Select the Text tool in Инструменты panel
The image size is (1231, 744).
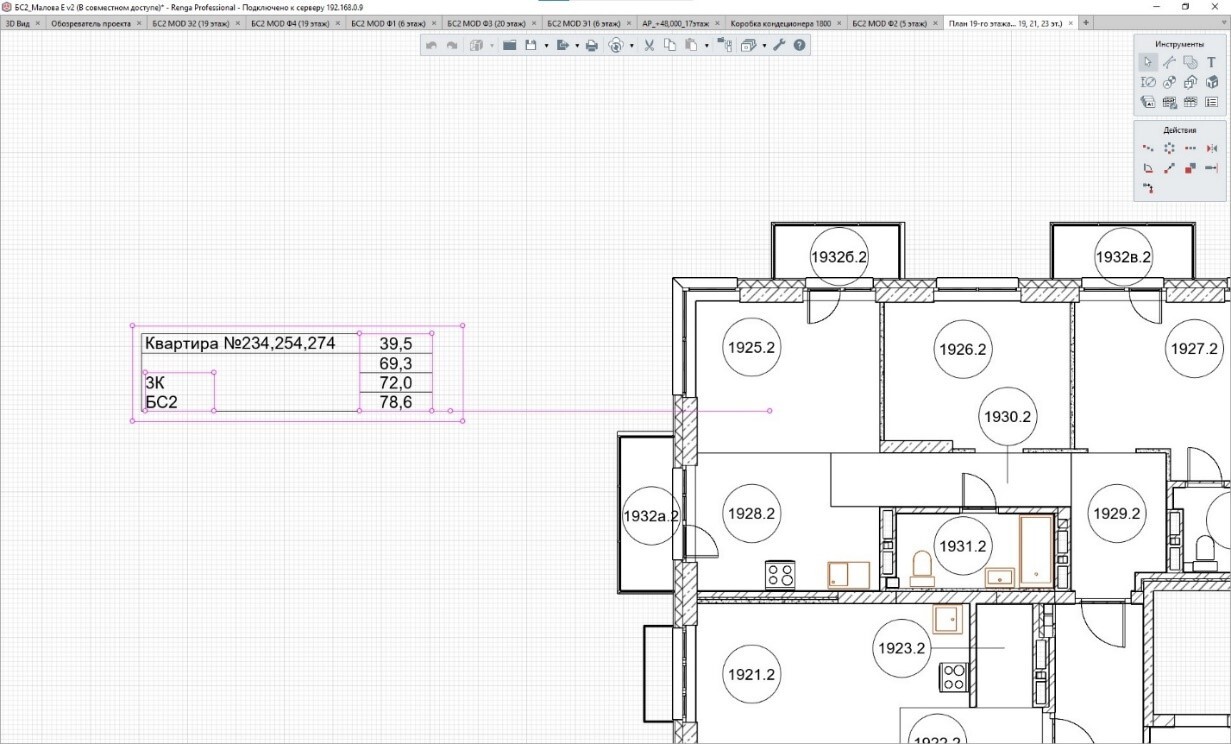pyautogui.click(x=1211, y=62)
